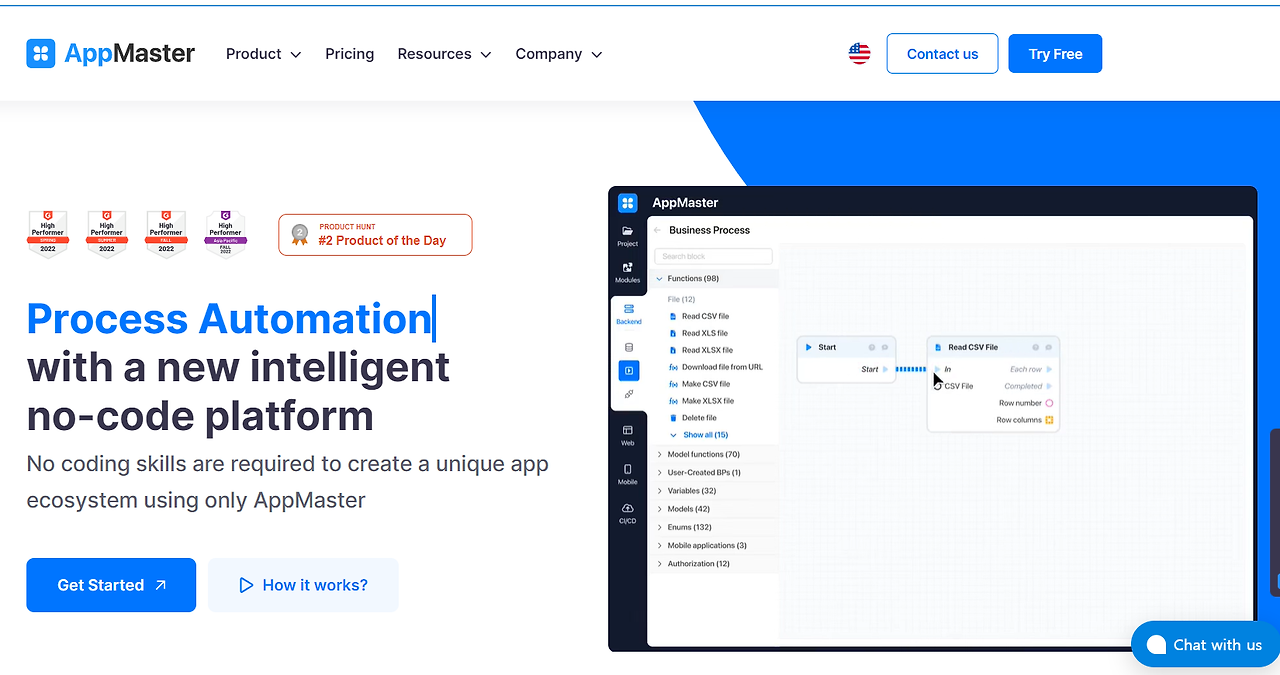The width and height of the screenshot is (1280, 675).
Task: Click the AppMaster logo in the header
Action: click(x=110, y=54)
